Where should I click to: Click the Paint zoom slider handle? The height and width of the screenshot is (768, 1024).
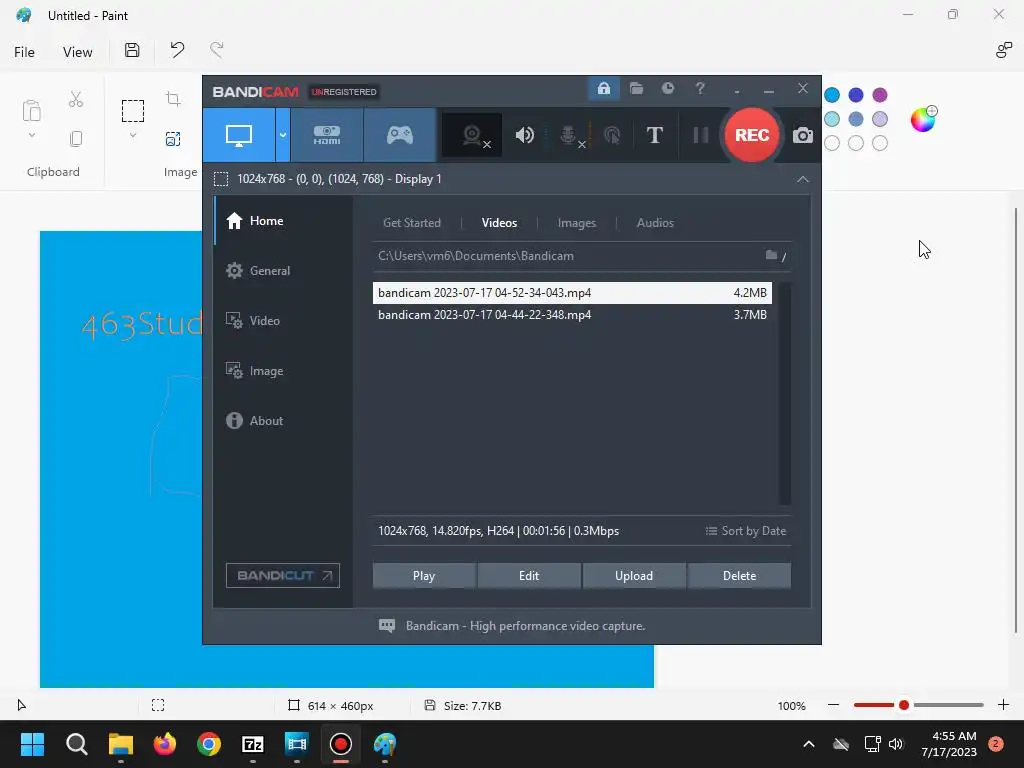click(904, 705)
